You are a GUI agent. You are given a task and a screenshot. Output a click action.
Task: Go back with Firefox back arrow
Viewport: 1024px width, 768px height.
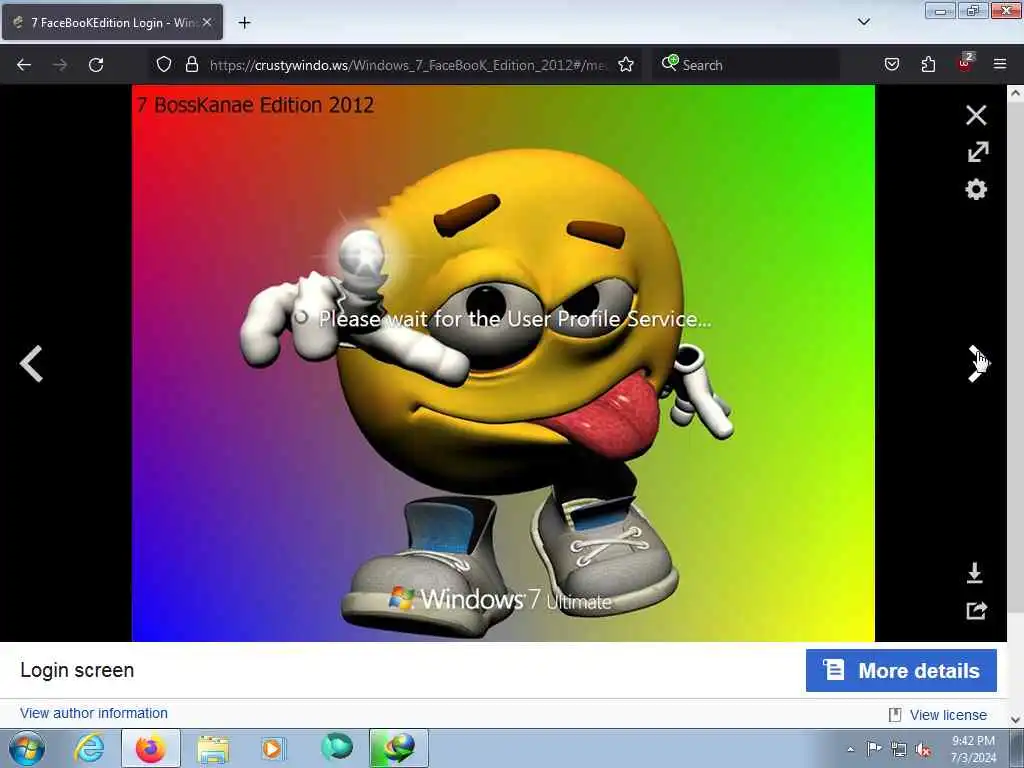(24, 65)
